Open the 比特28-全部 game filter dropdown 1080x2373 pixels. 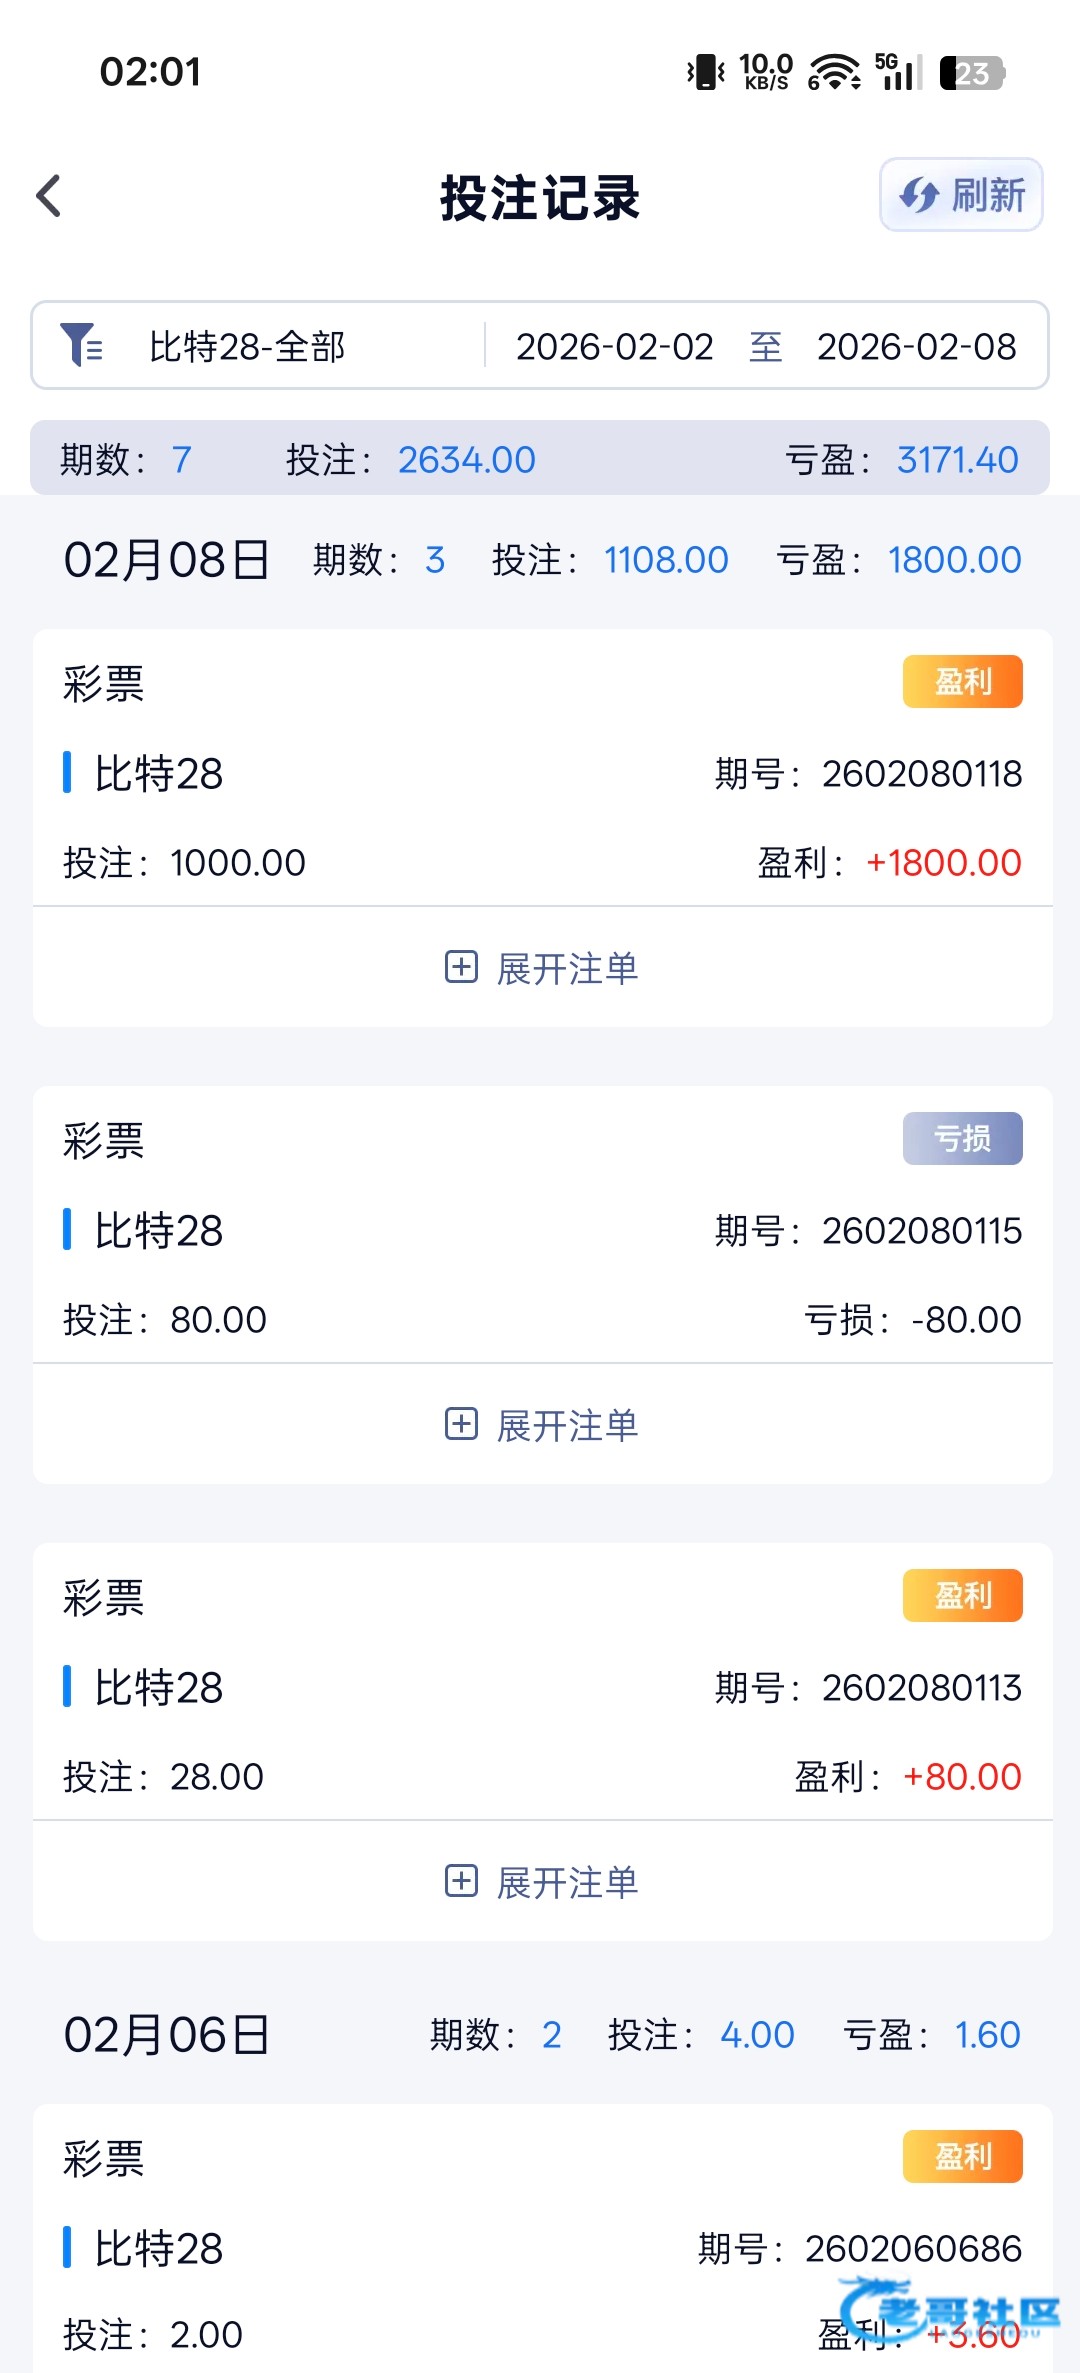pos(247,346)
